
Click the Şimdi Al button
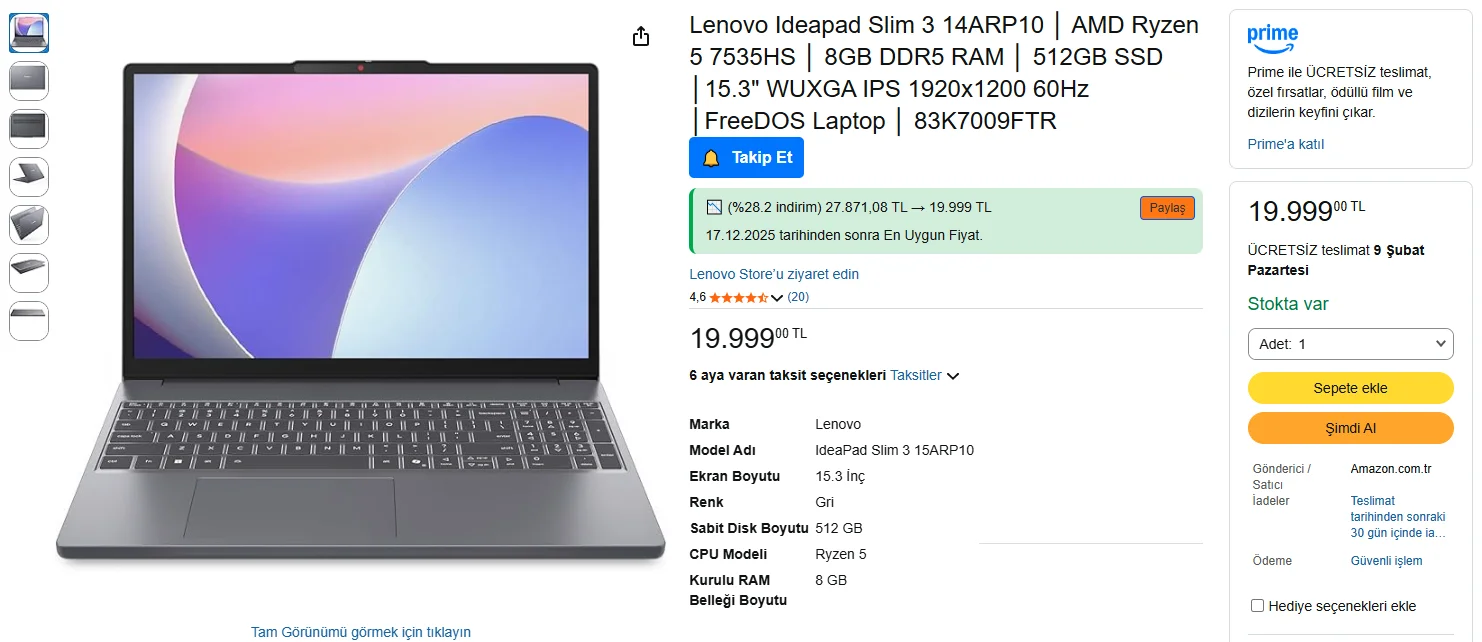coord(1350,428)
